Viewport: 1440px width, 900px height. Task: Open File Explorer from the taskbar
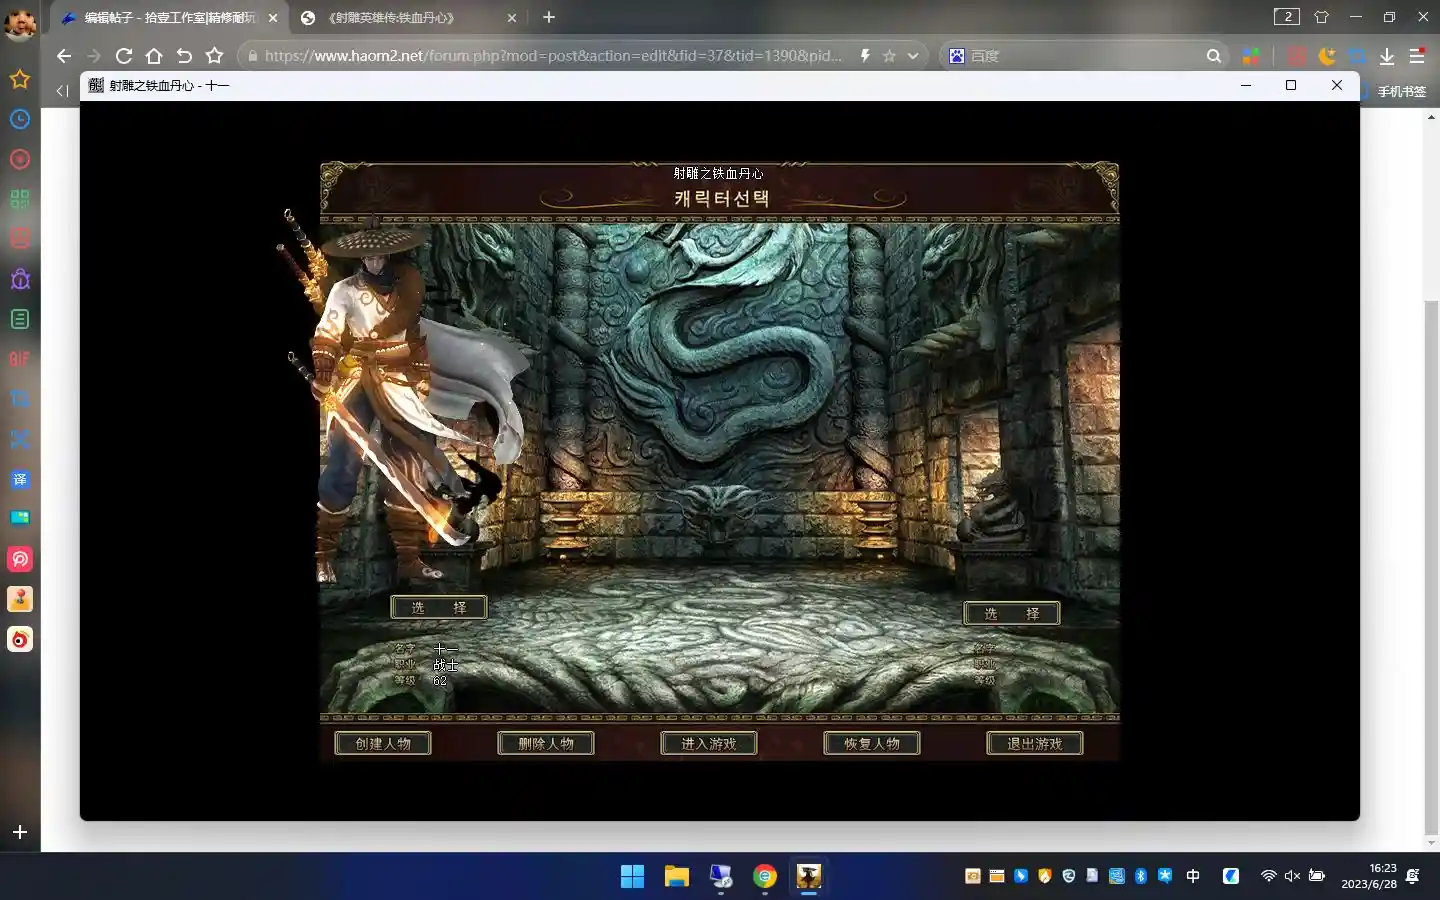coord(677,877)
